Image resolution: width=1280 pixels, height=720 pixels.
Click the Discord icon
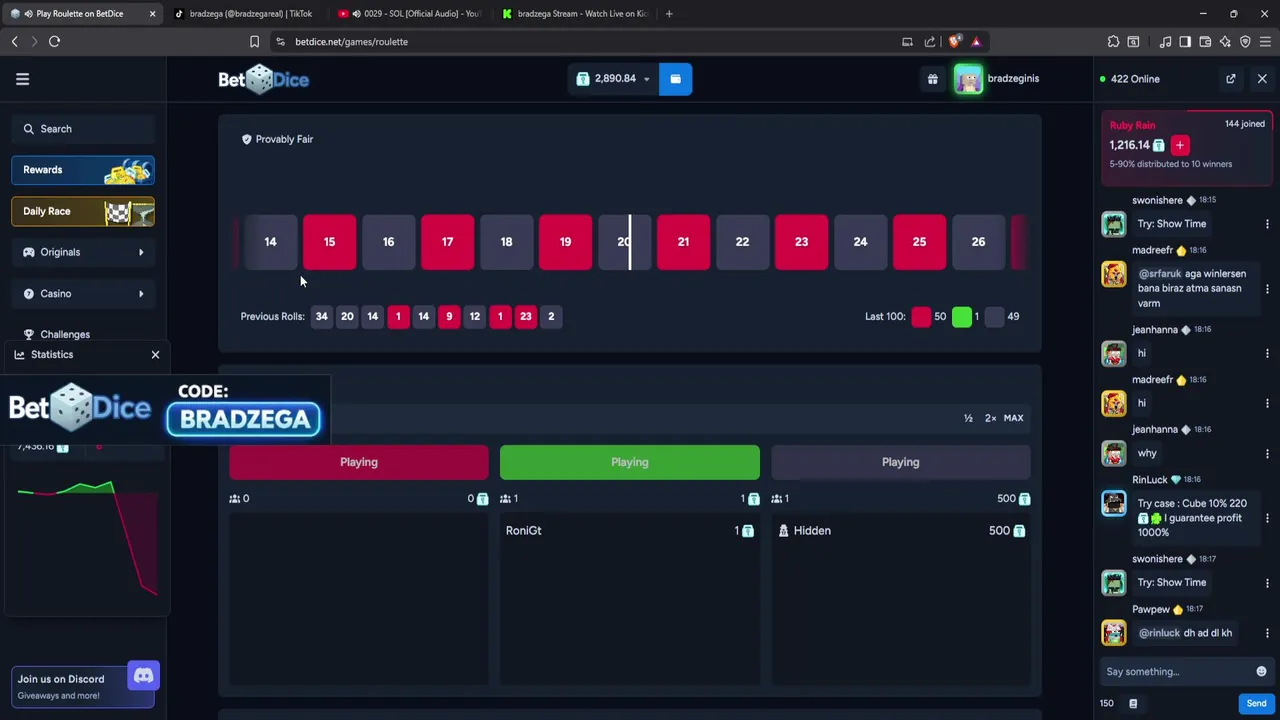[x=143, y=677]
